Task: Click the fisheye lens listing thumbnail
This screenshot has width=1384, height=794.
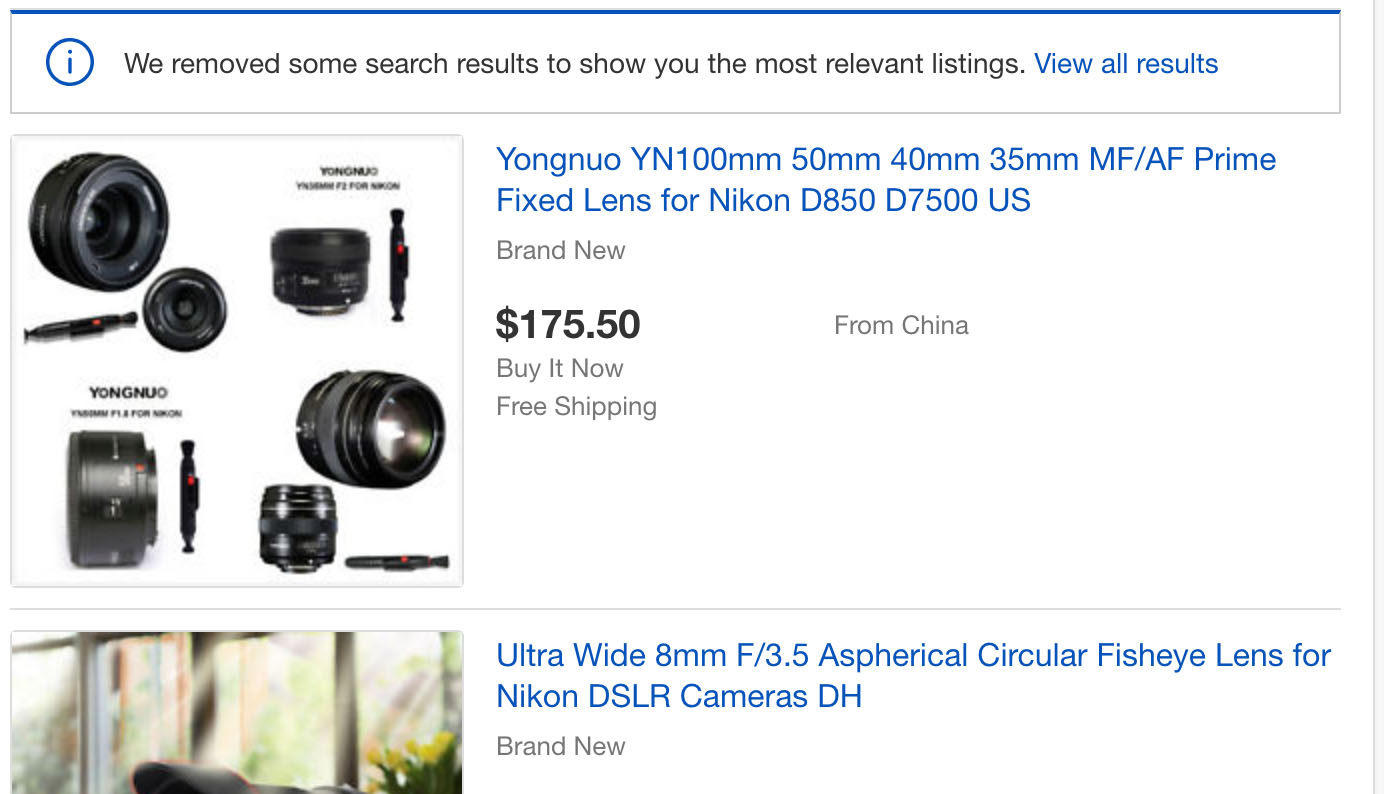Action: tap(237, 712)
